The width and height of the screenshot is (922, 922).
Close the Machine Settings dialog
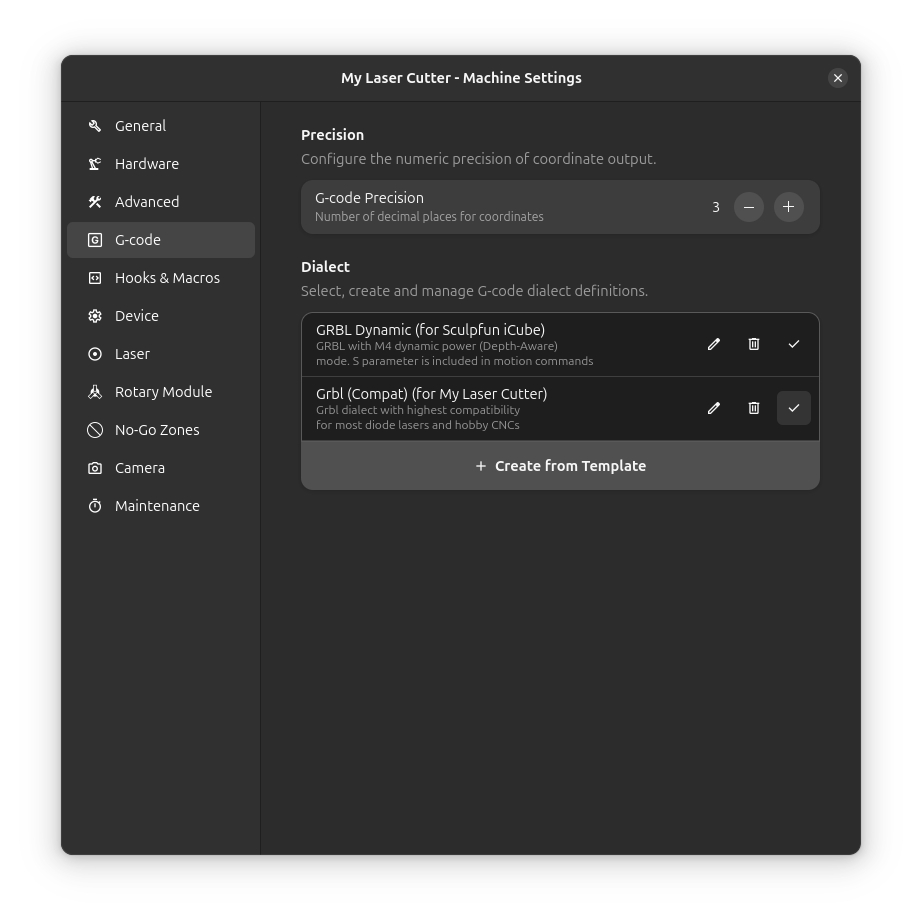pos(837,77)
